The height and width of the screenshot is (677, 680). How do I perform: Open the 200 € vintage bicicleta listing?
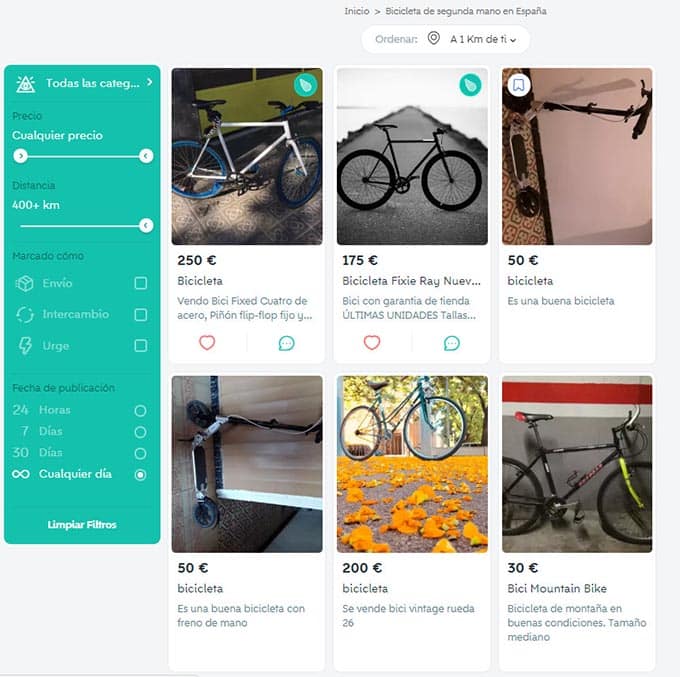click(x=412, y=464)
